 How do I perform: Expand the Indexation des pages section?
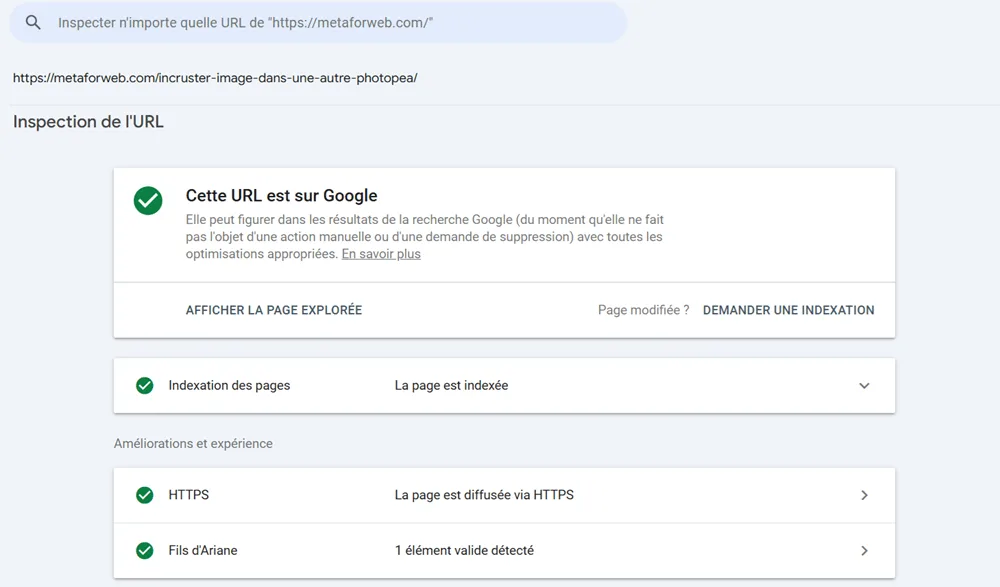(x=864, y=385)
